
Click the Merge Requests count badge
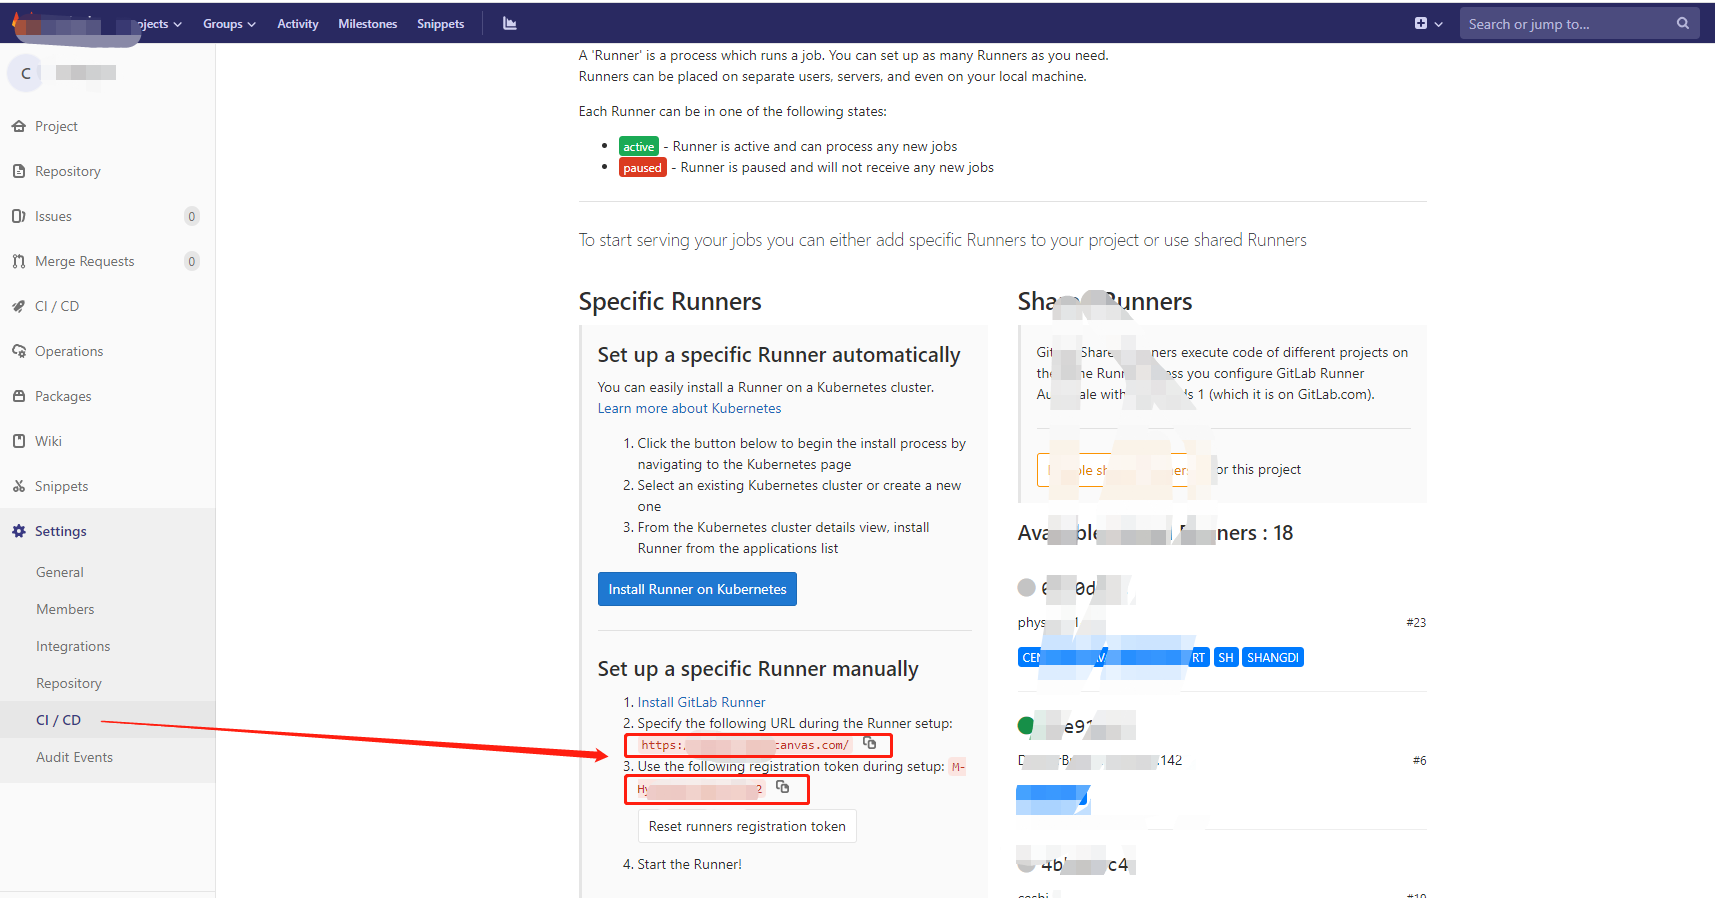pos(192,261)
